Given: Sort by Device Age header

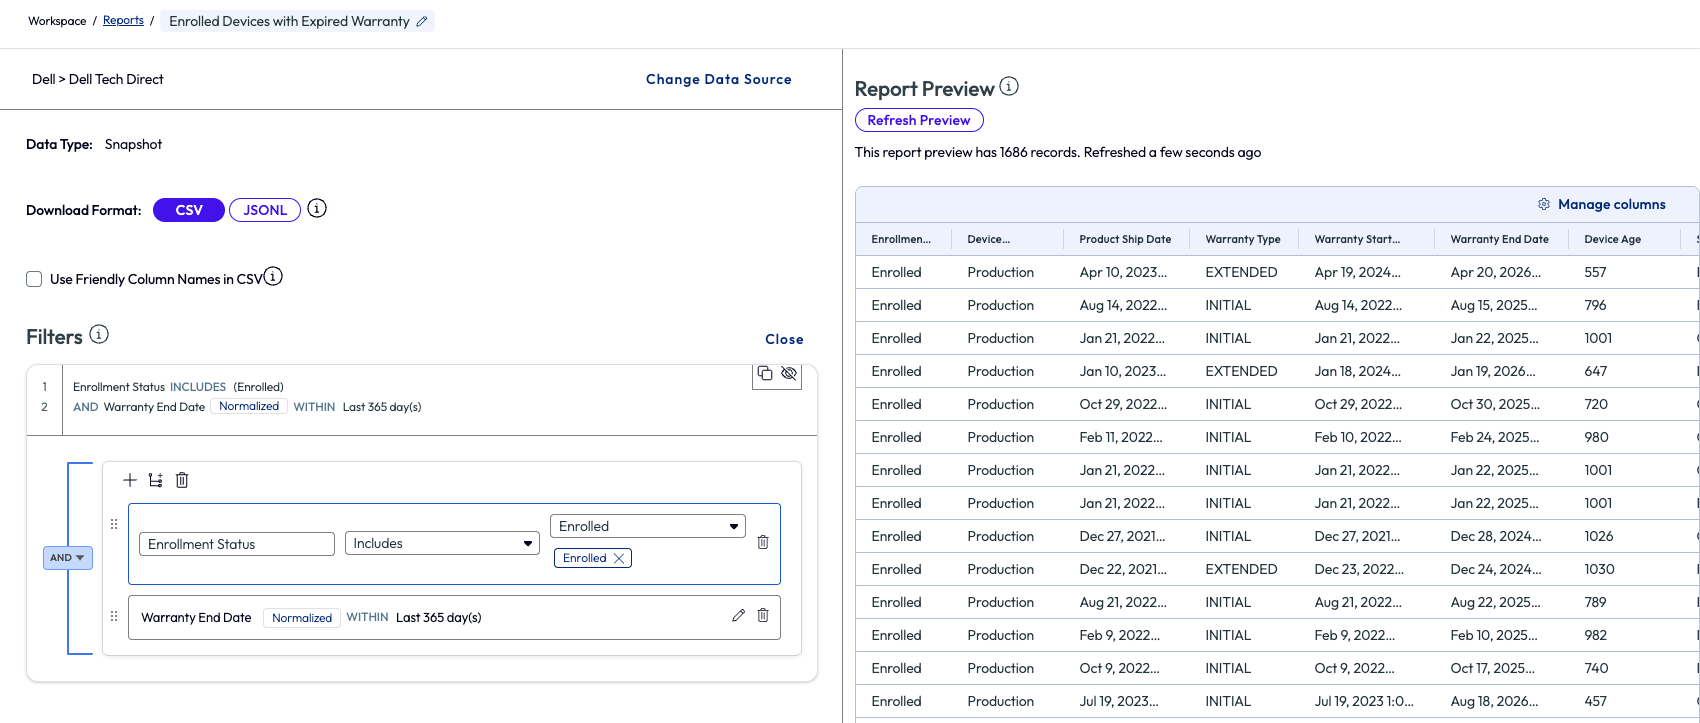Looking at the screenshot, I should 1612,239.
